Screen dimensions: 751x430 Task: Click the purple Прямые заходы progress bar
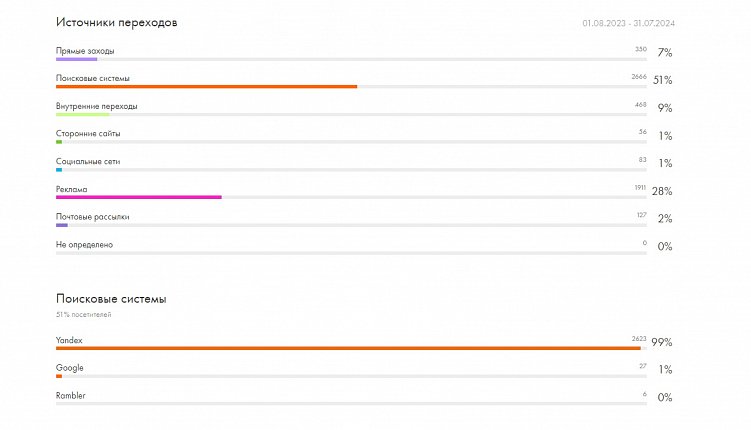pos(76,59)
